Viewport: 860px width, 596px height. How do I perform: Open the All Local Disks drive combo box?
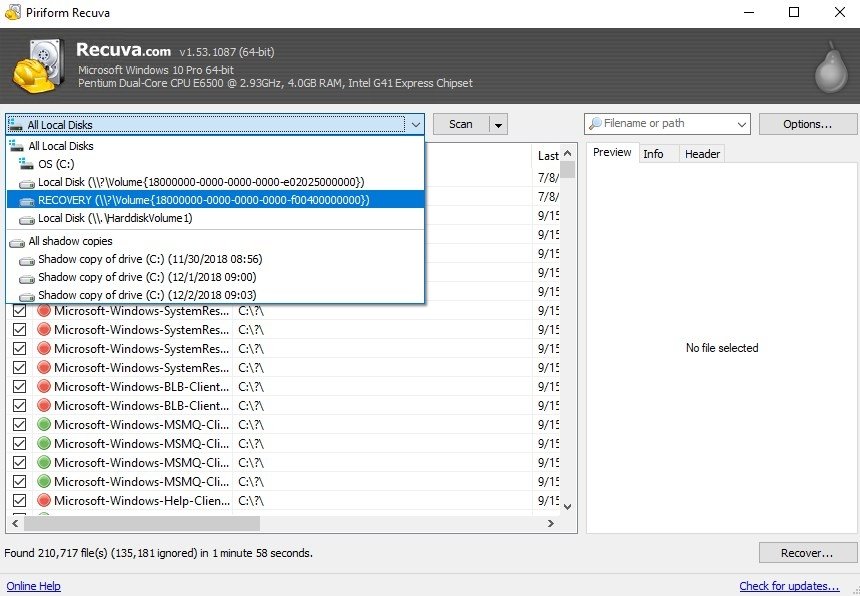(x=215, y=124)
